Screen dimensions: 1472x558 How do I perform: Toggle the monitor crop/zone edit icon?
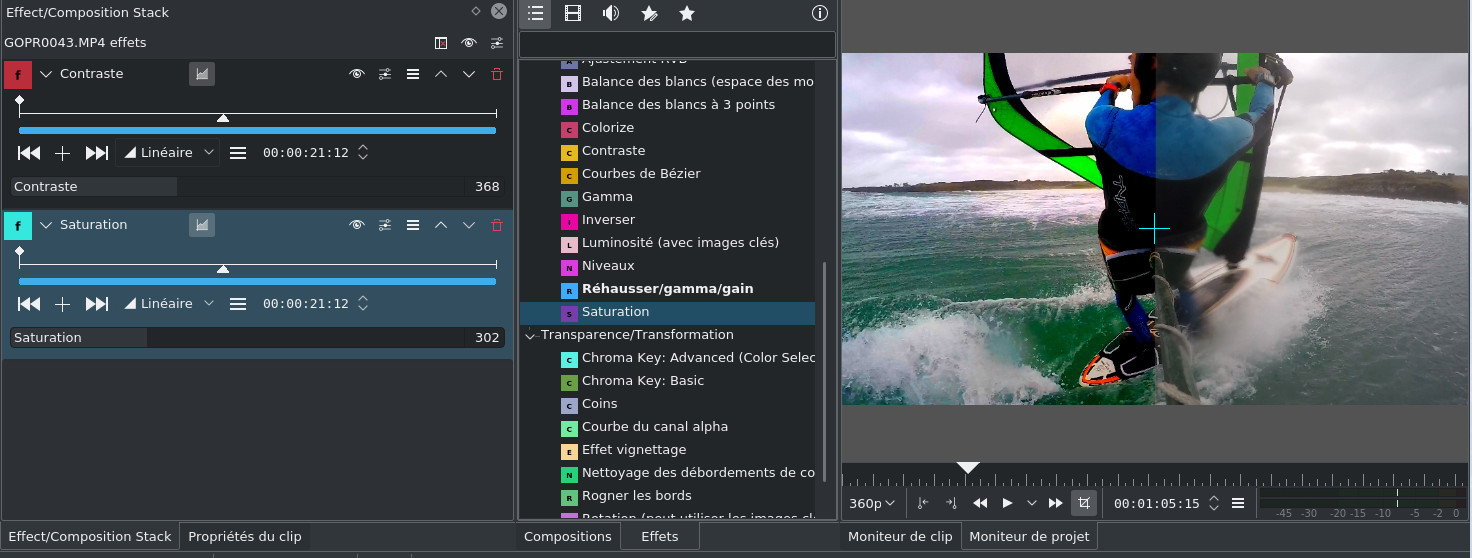pos(1083,503)
